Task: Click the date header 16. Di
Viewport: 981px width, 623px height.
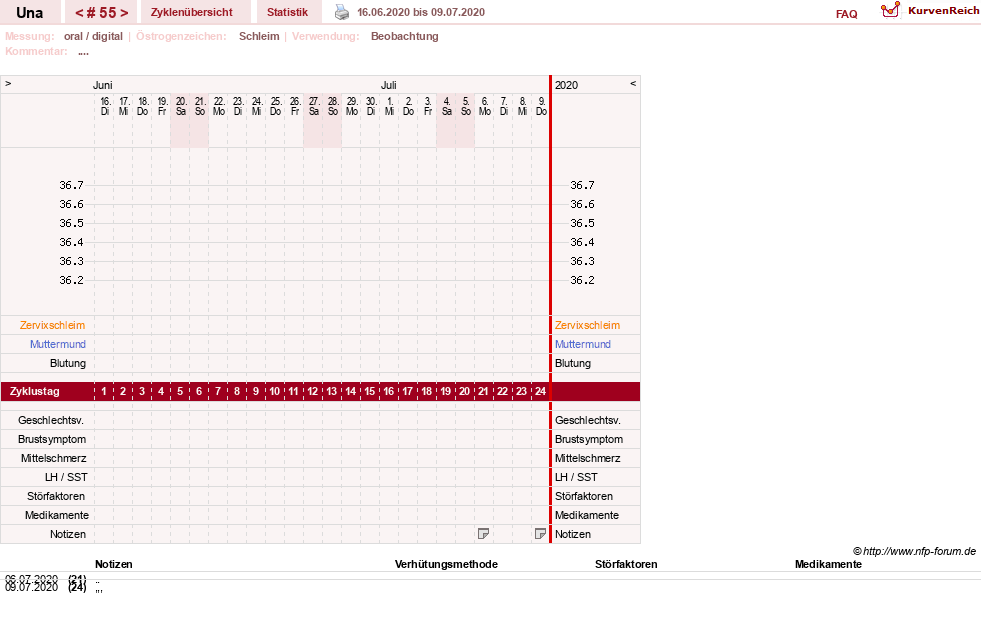Action: tap(105, 106)
